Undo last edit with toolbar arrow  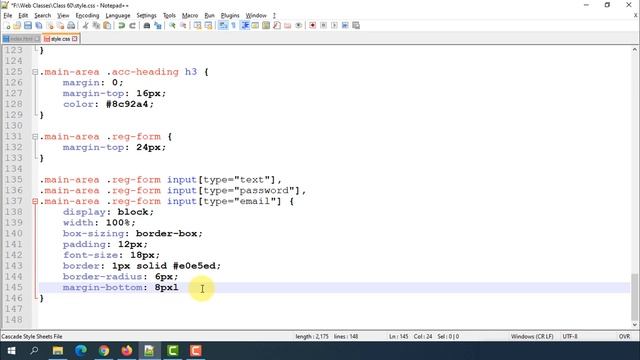121,26
